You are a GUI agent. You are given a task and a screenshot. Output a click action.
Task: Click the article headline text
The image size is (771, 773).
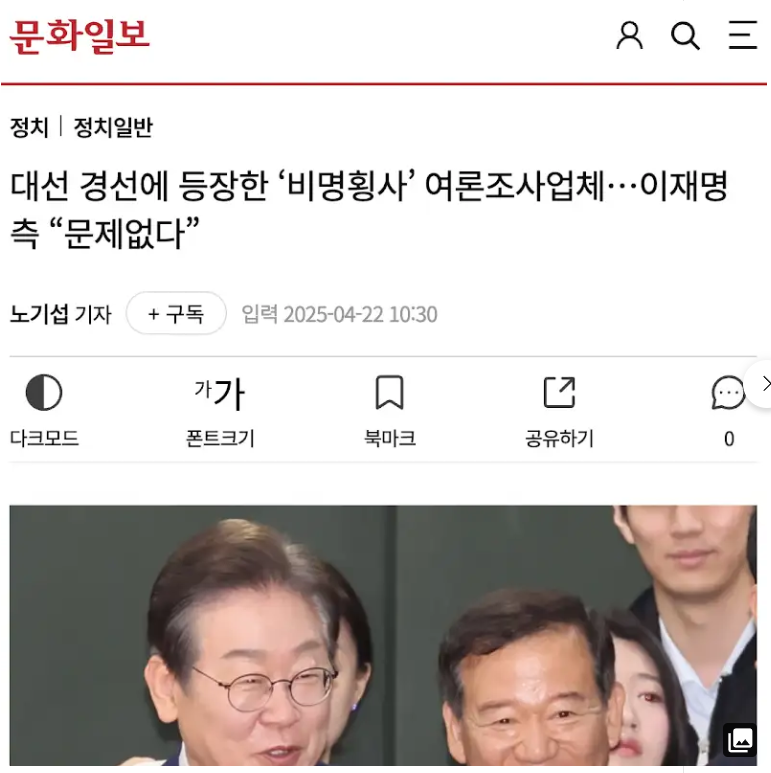click(369, 209)
